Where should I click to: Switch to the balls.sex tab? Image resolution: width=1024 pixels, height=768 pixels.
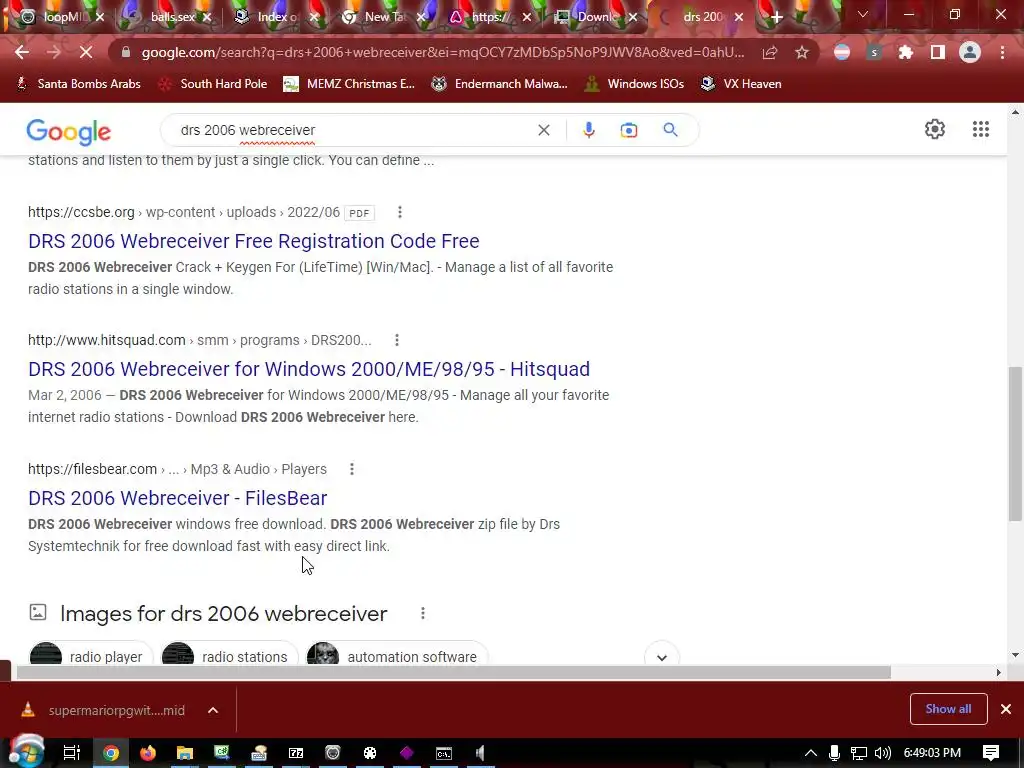click(167, 17)
